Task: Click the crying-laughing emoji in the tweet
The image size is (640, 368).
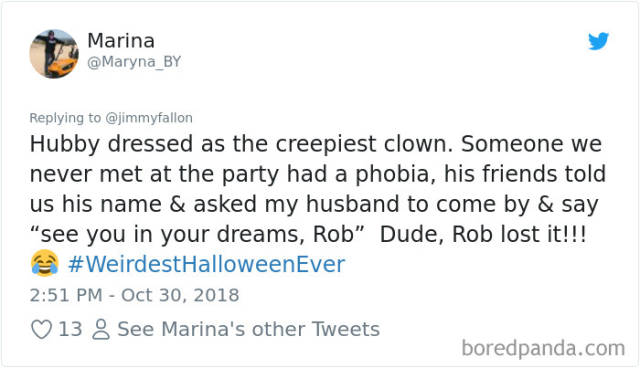Action: point(44,263)
